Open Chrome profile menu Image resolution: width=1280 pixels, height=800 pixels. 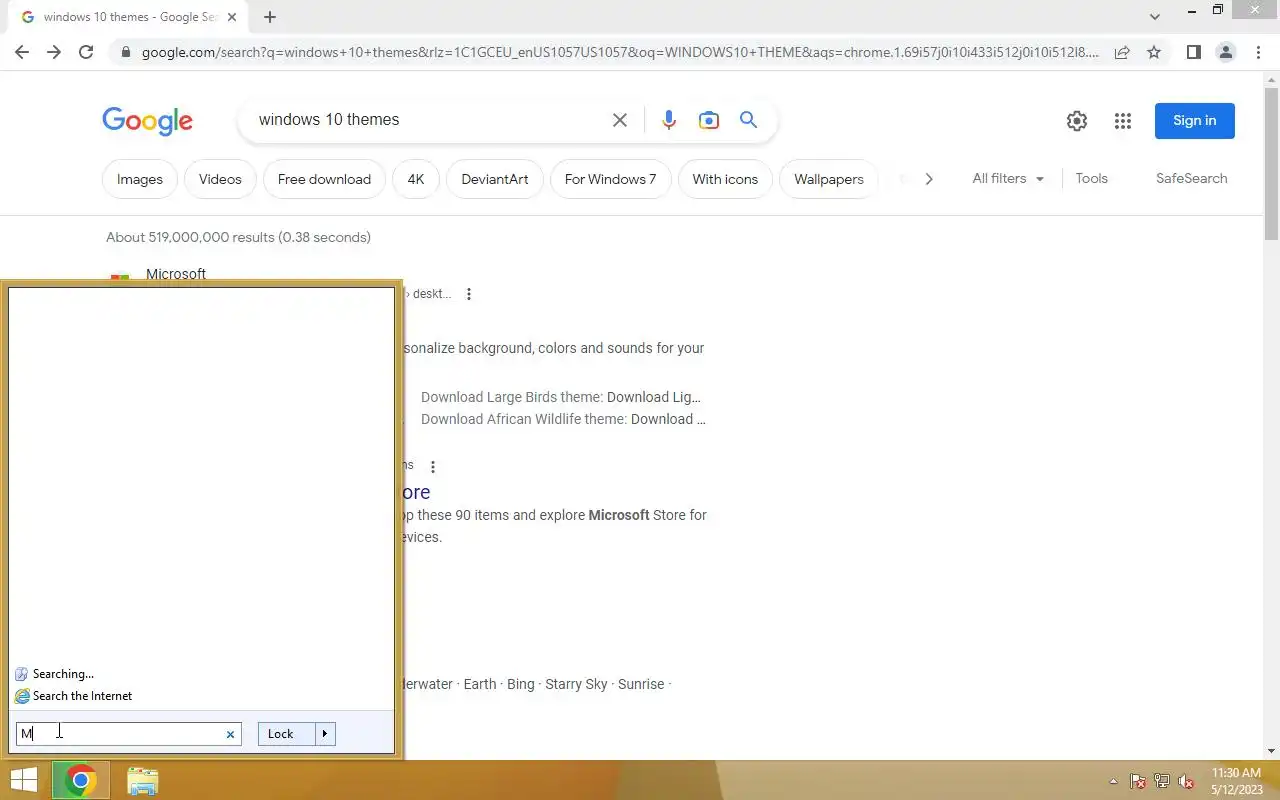point(1225,52)
